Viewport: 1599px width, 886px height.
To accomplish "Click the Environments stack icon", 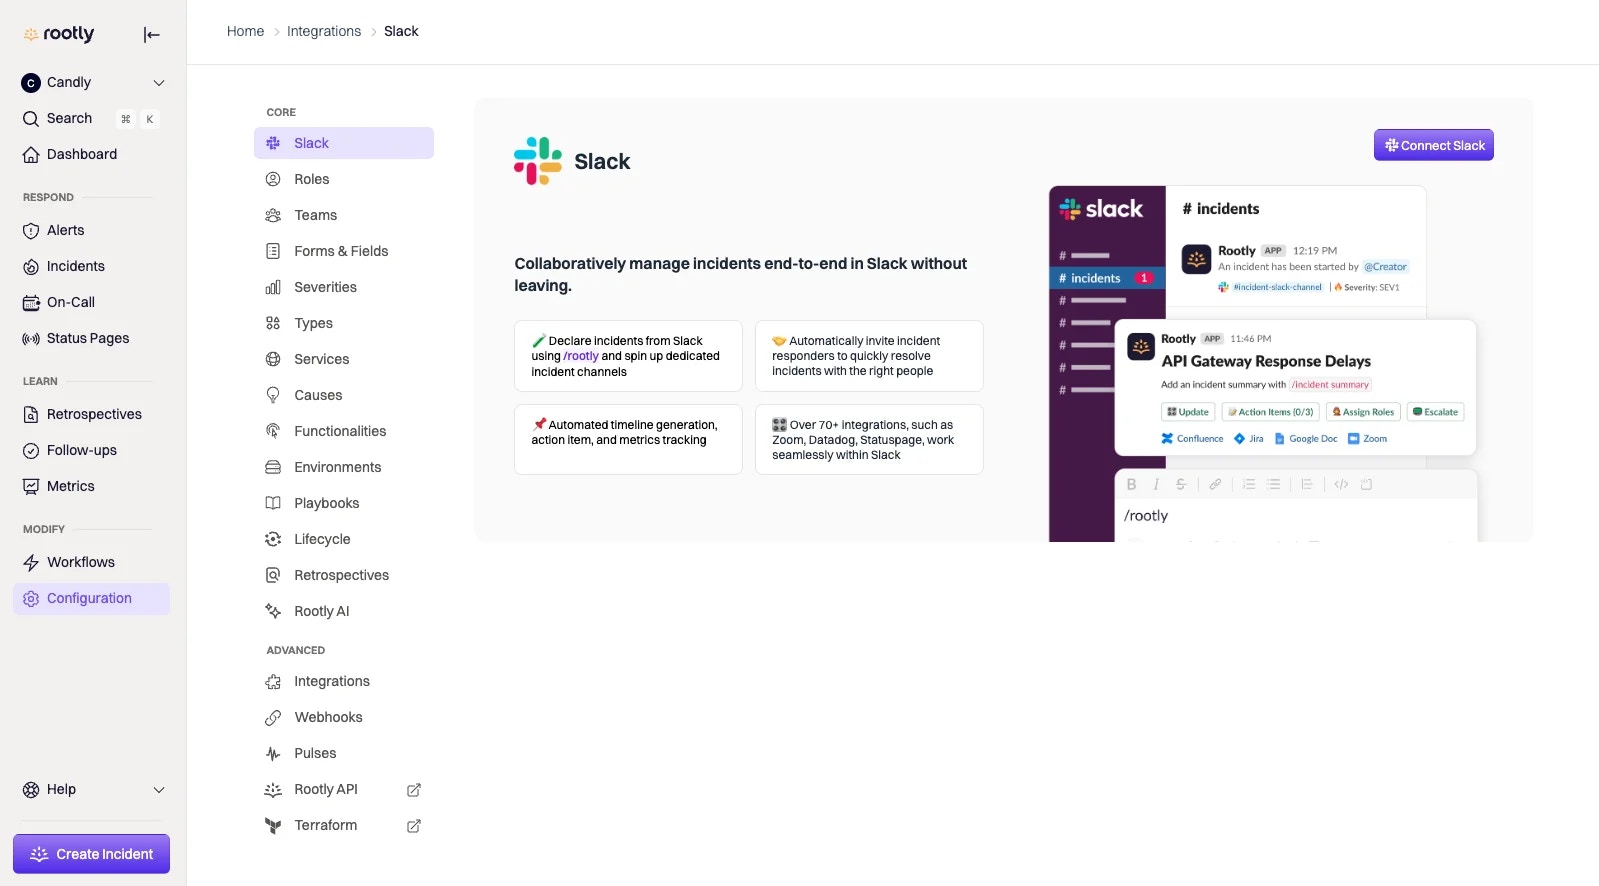I will (273, 467).
